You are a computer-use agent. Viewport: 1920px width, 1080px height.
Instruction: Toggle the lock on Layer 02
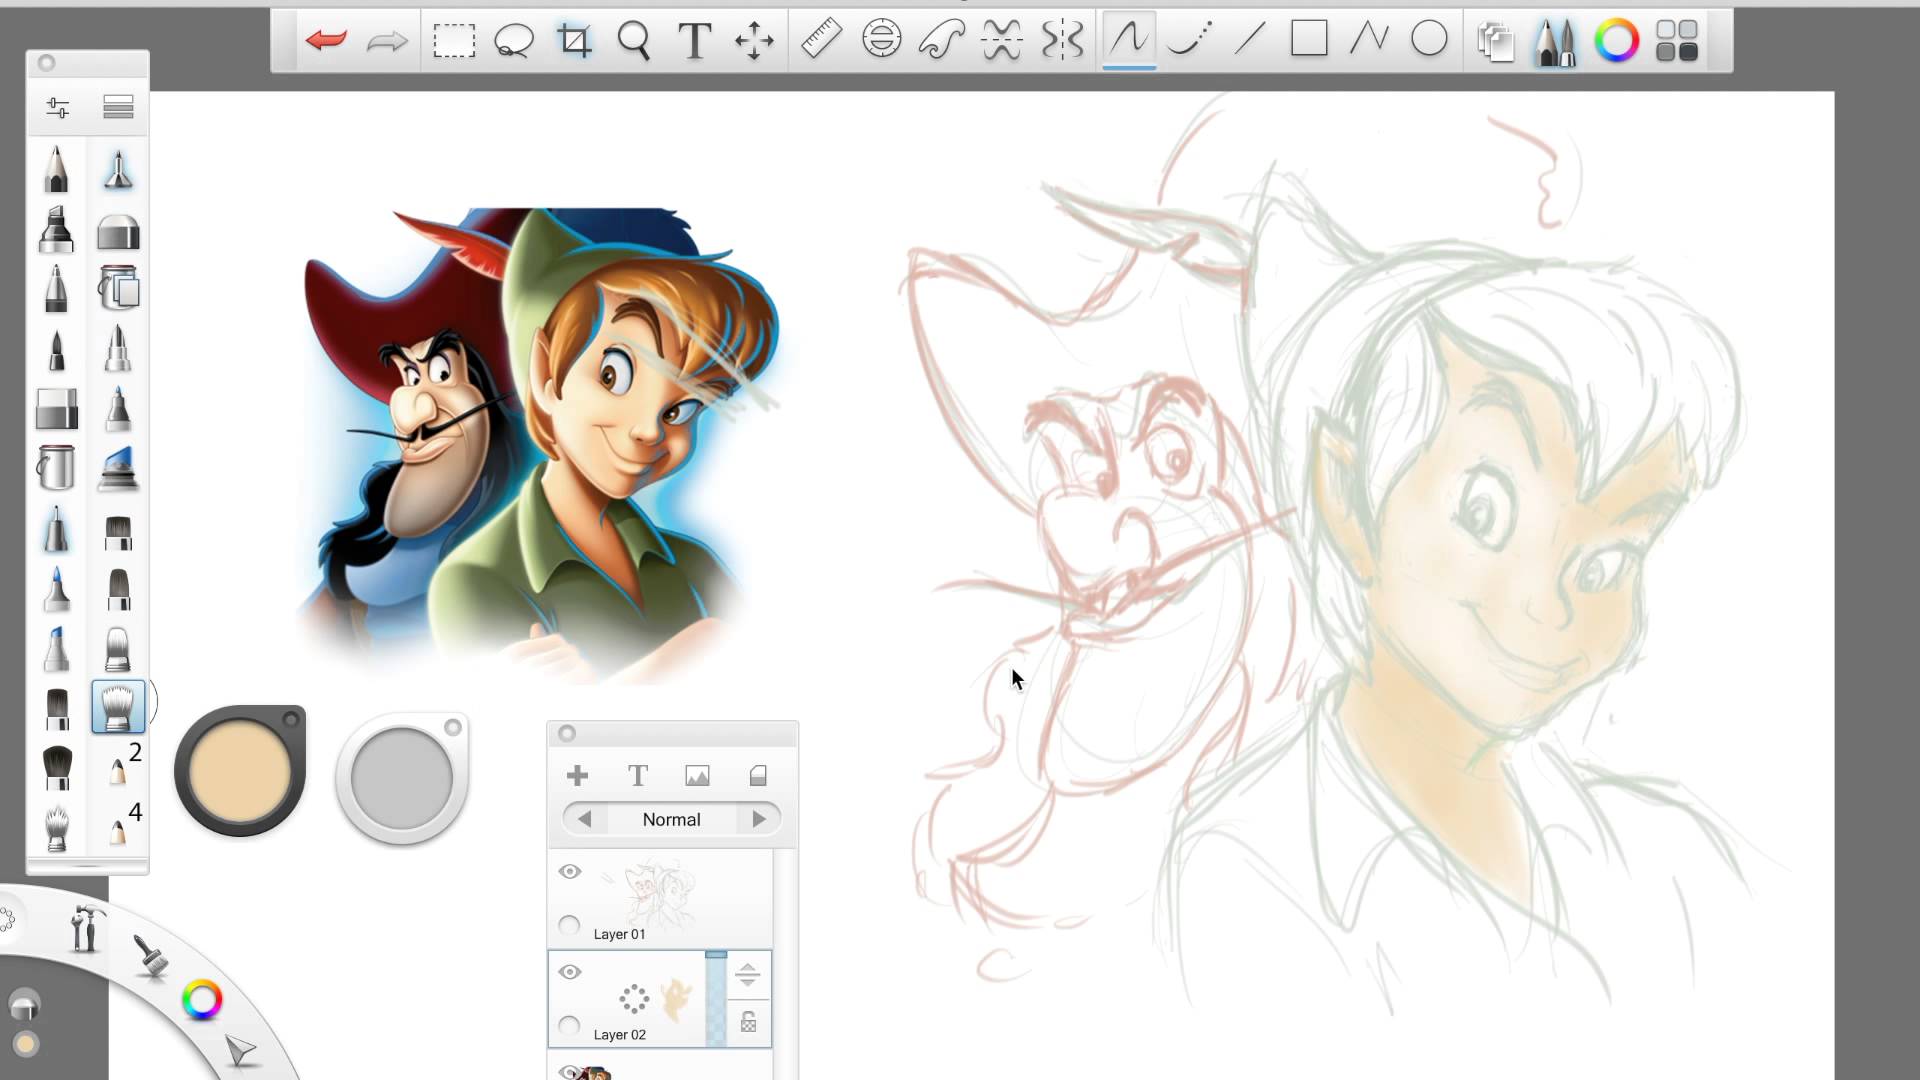(x=748, y=1022)
